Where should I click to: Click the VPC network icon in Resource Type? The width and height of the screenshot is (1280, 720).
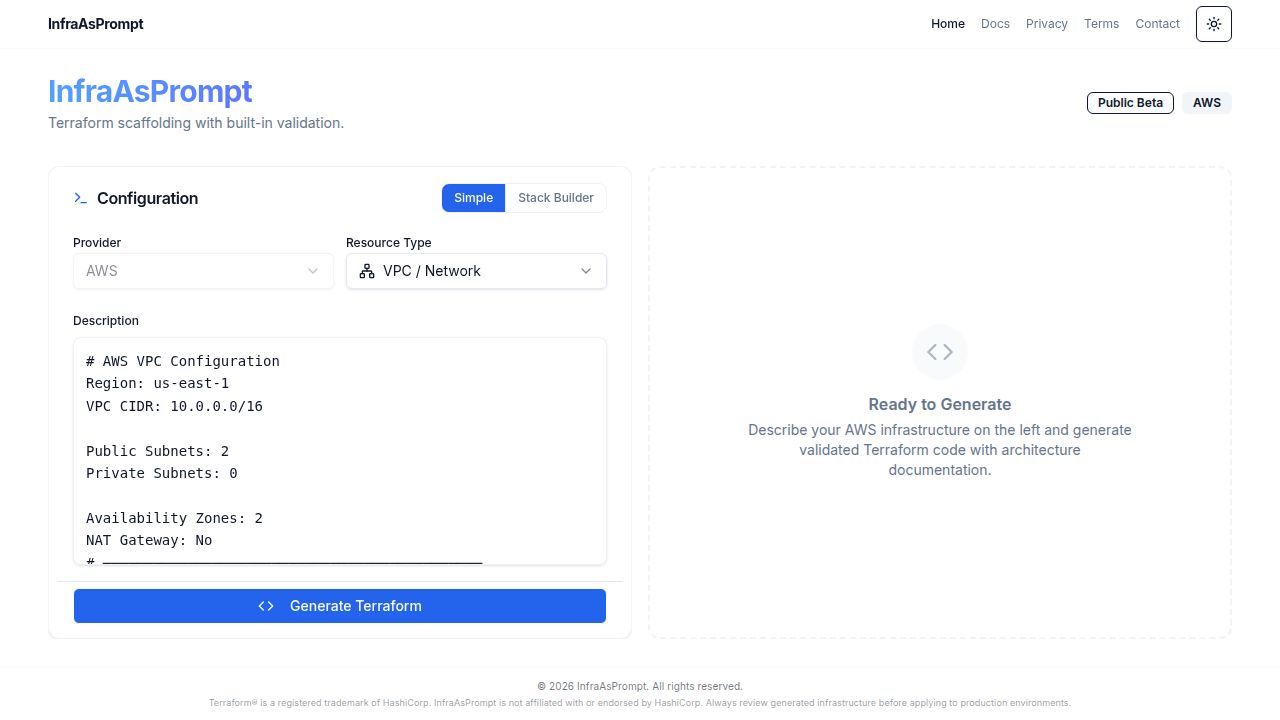[x=367, y=271]
